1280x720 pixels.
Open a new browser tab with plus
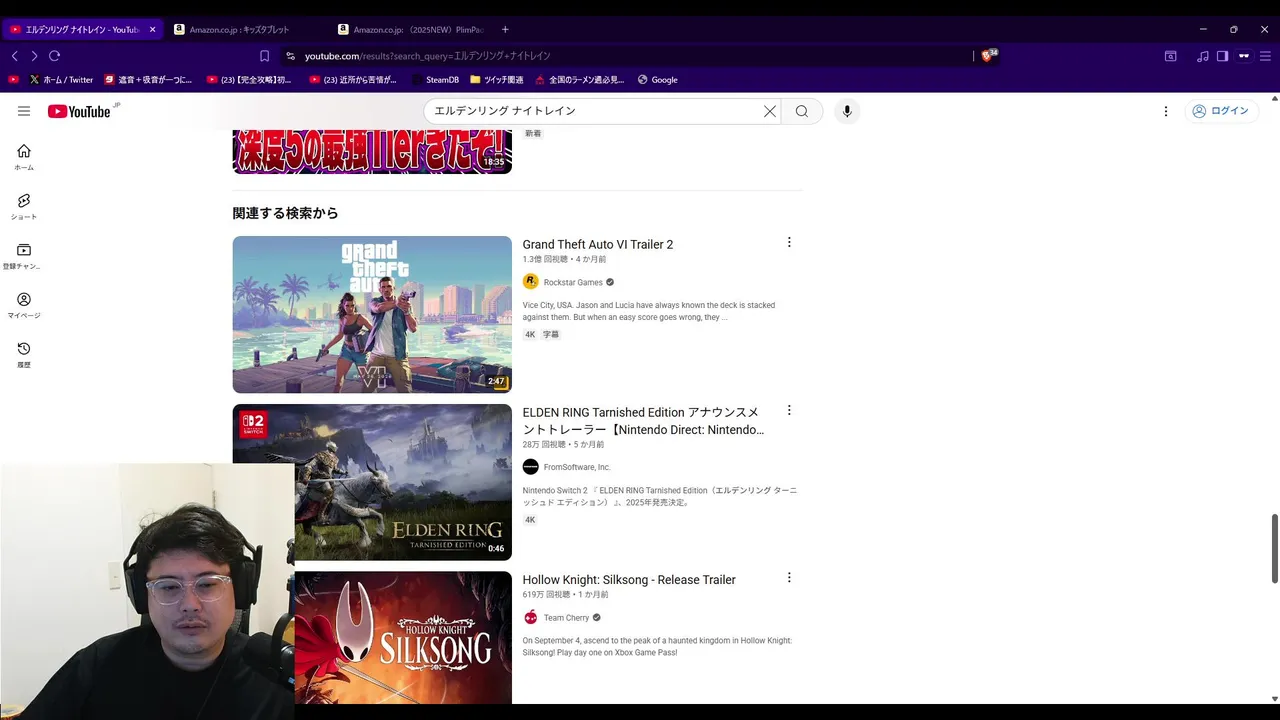[x=505, y=29]
